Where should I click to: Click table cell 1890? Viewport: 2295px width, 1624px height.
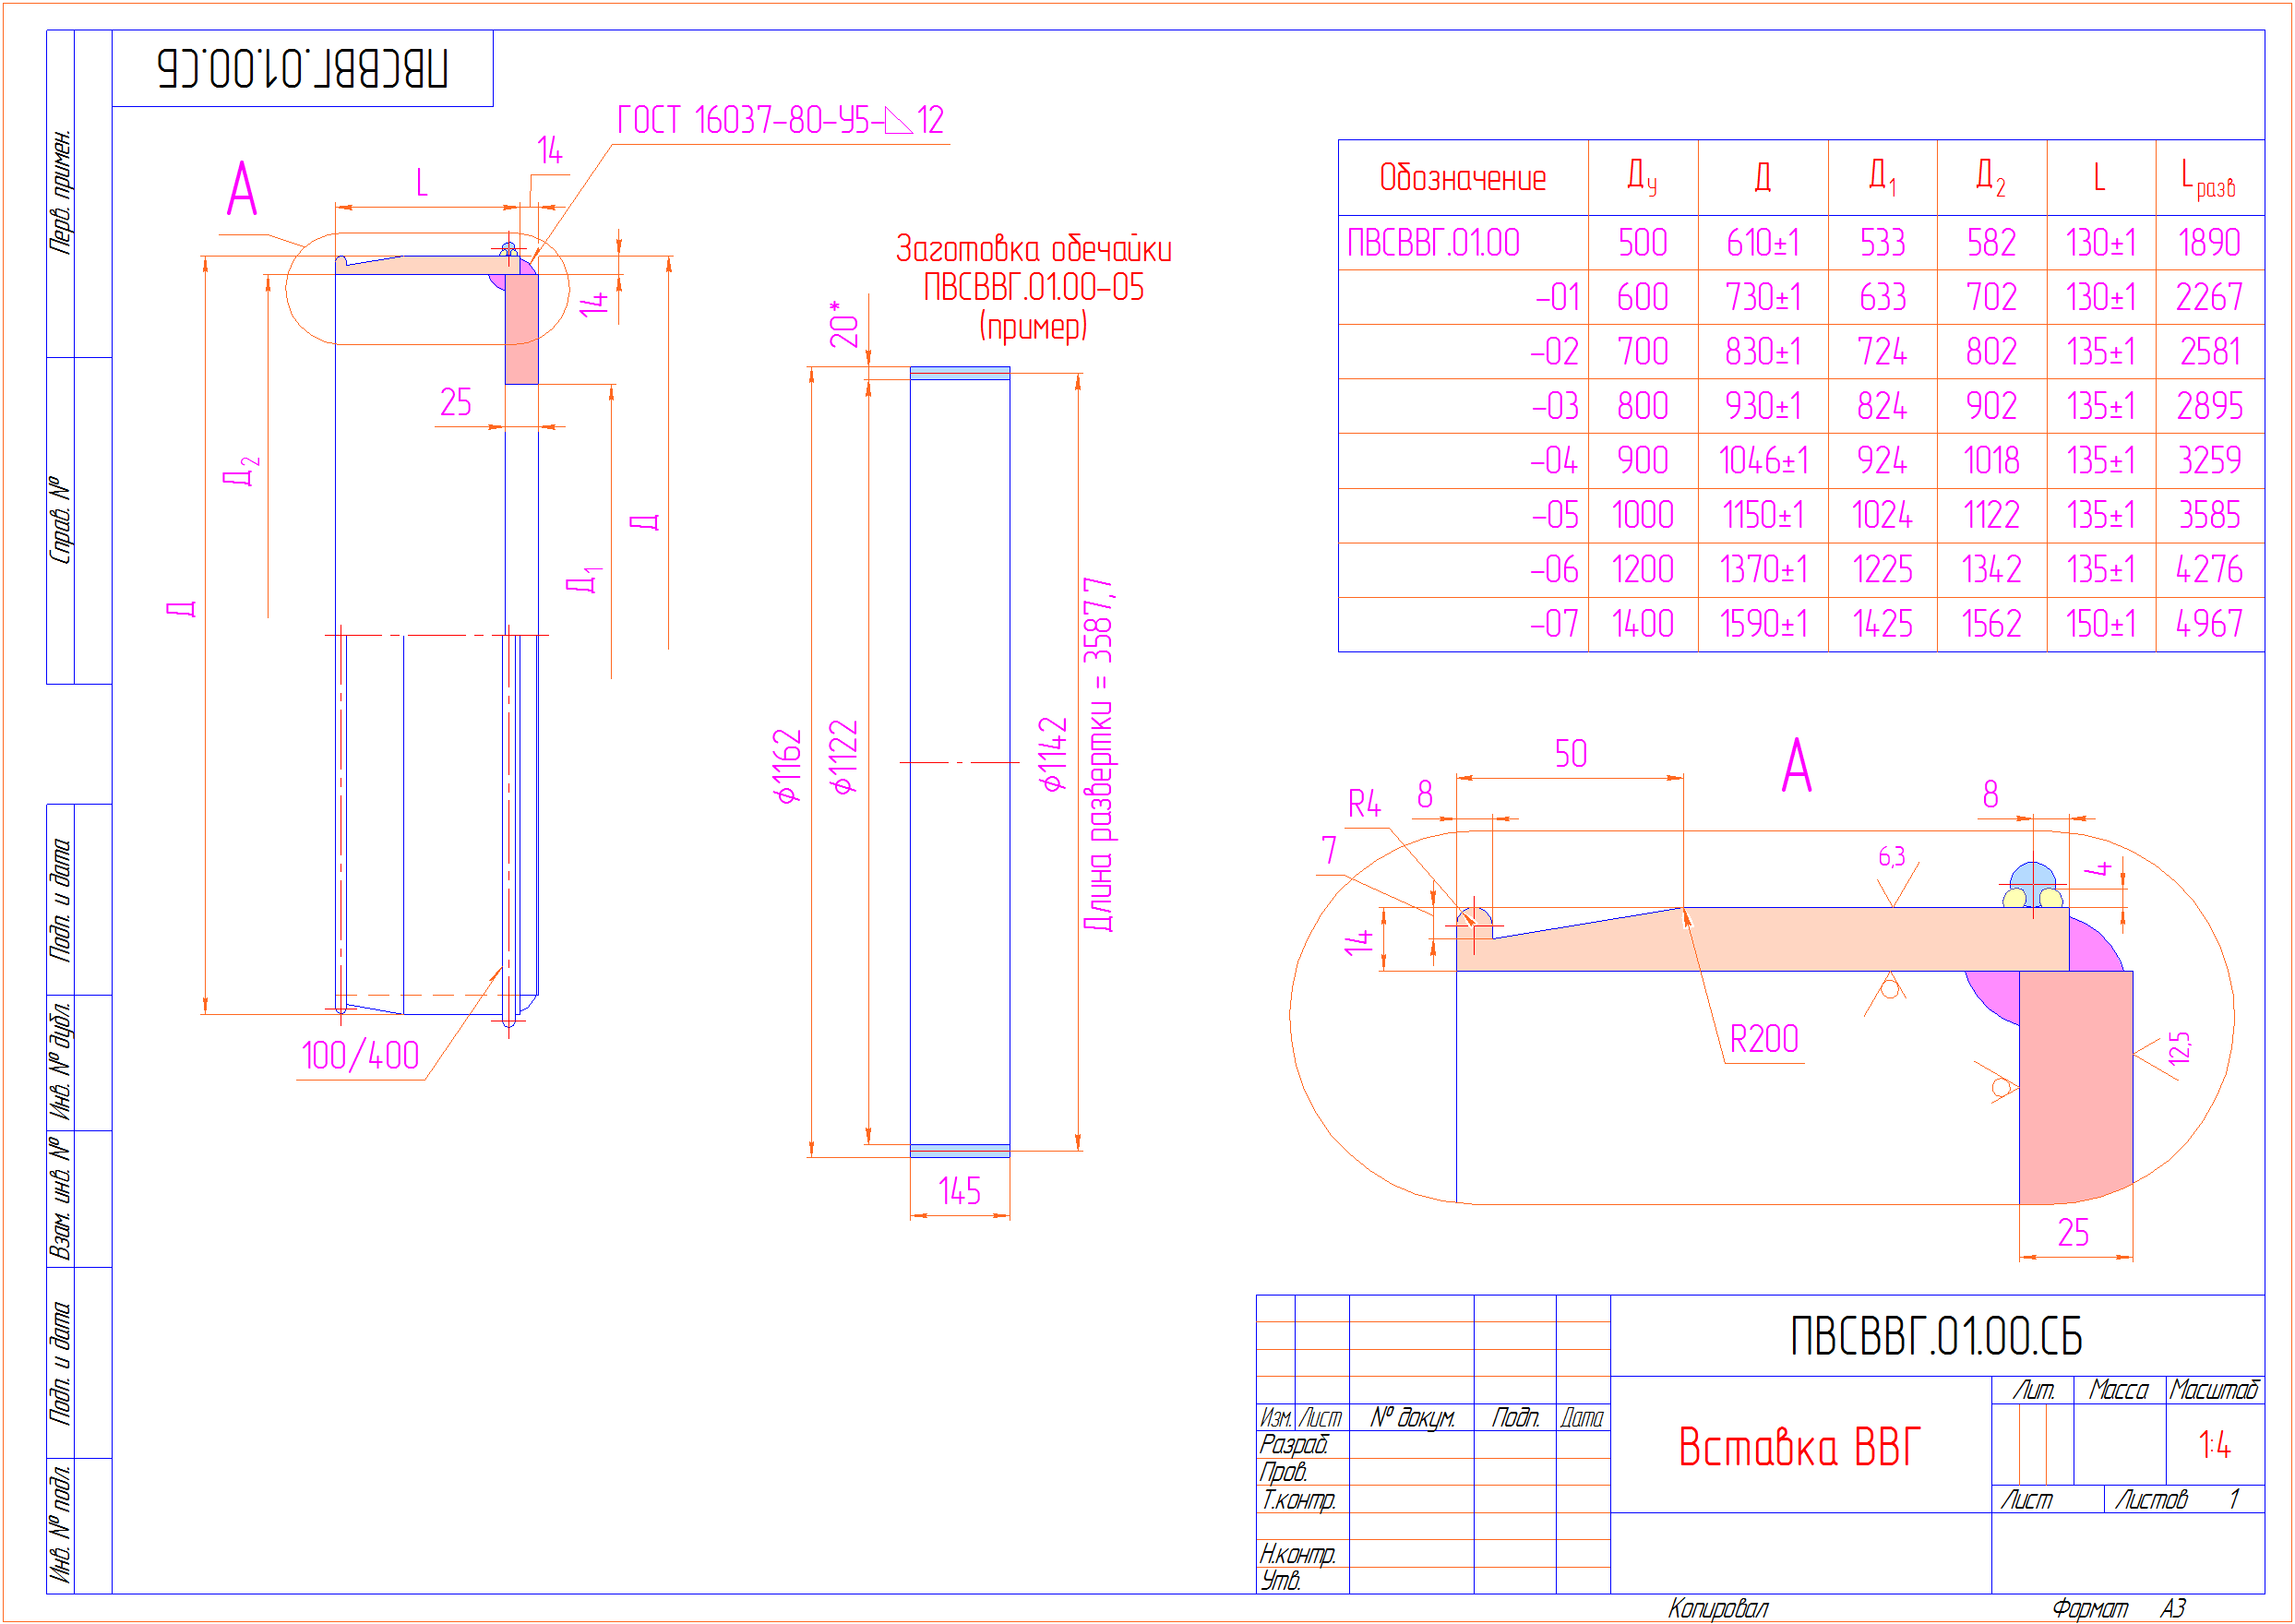point(2209,243)
